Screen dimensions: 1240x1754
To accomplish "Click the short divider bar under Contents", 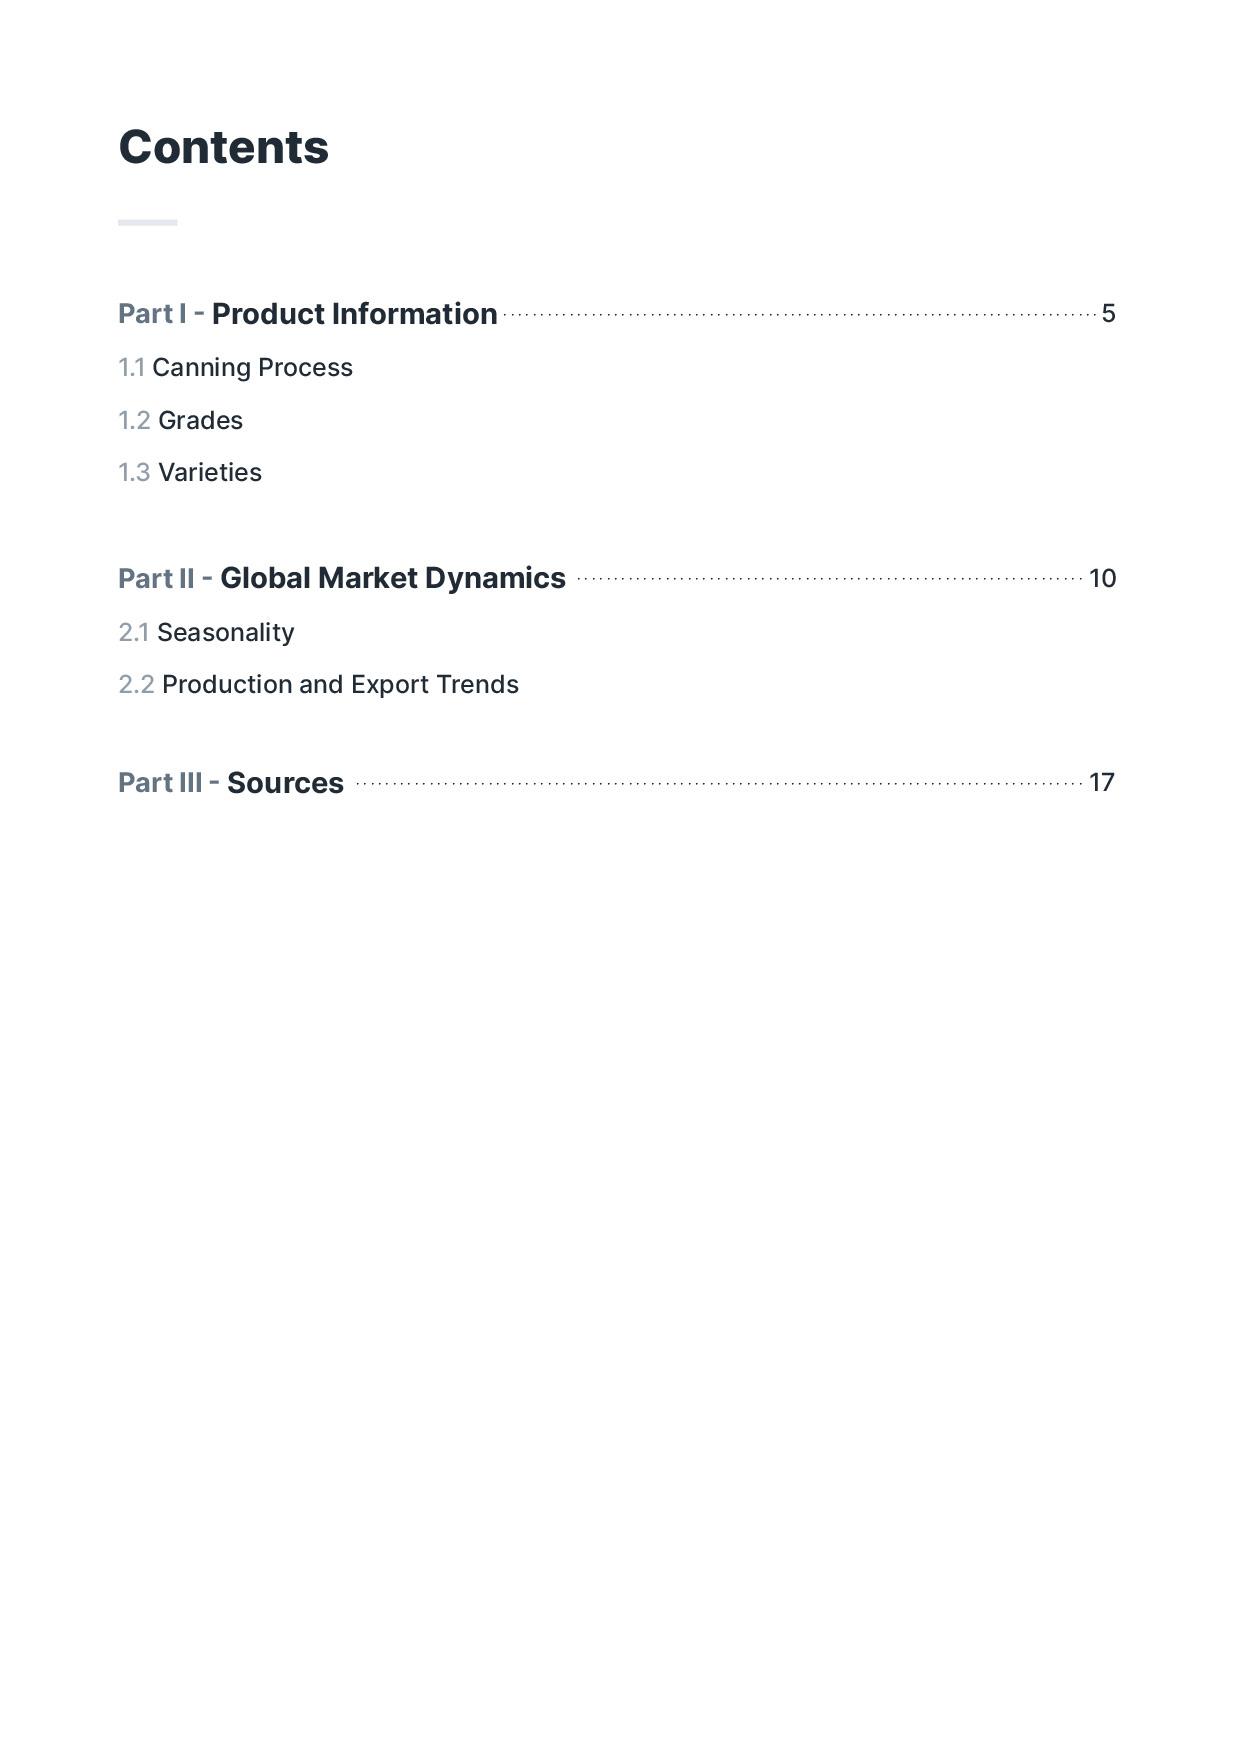I will tap(148, 222).
